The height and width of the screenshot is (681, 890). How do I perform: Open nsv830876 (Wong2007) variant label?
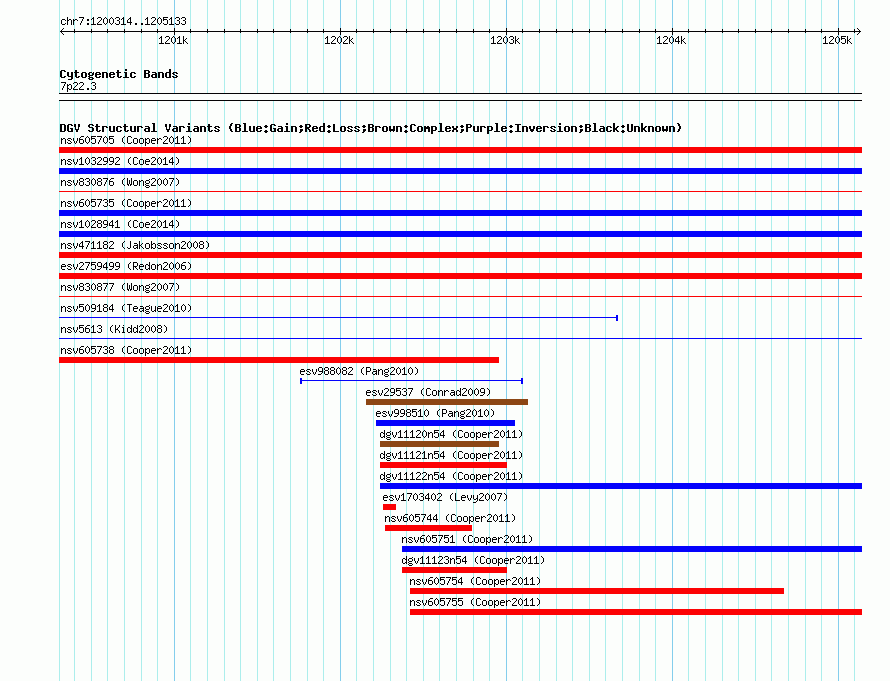[120, 182]
